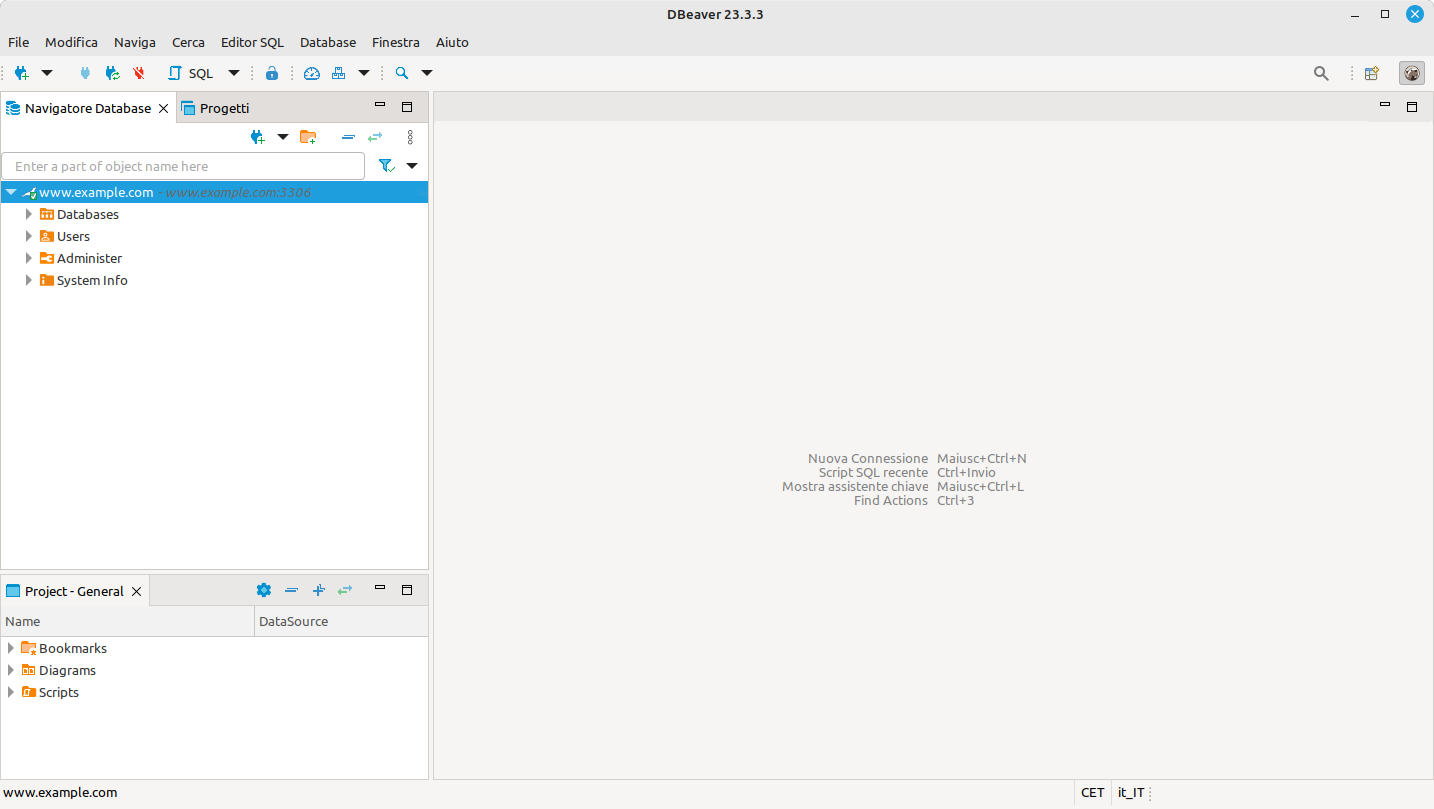Image resolution: width=1434 pixels, height=809 pixels.
Task: Expand the Administer tree node
Action: pos(29,258)
